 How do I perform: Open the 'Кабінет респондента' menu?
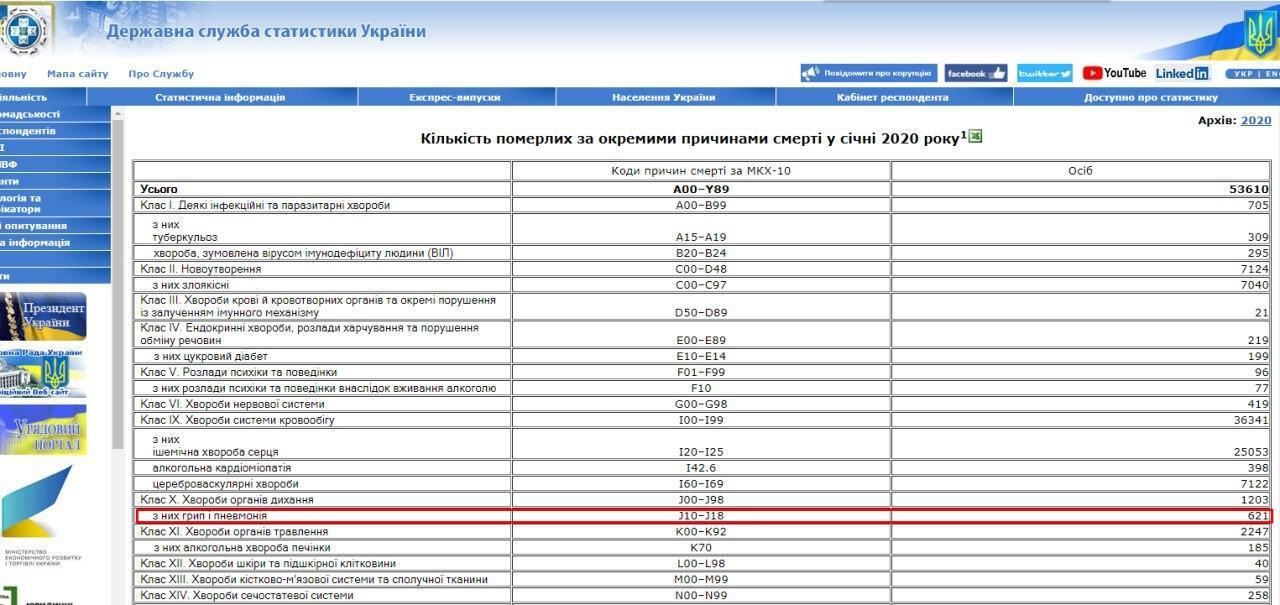click(x=893, y=97)
